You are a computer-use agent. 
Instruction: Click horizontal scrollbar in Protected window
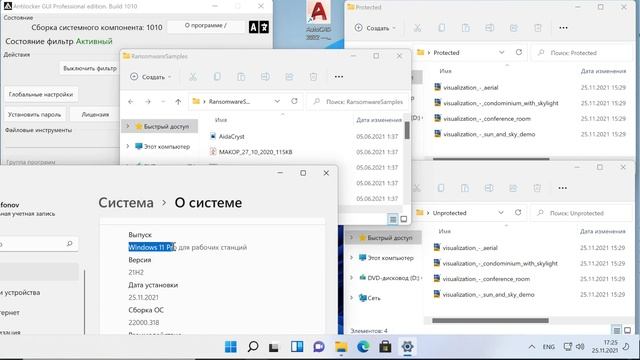(491, 159)
